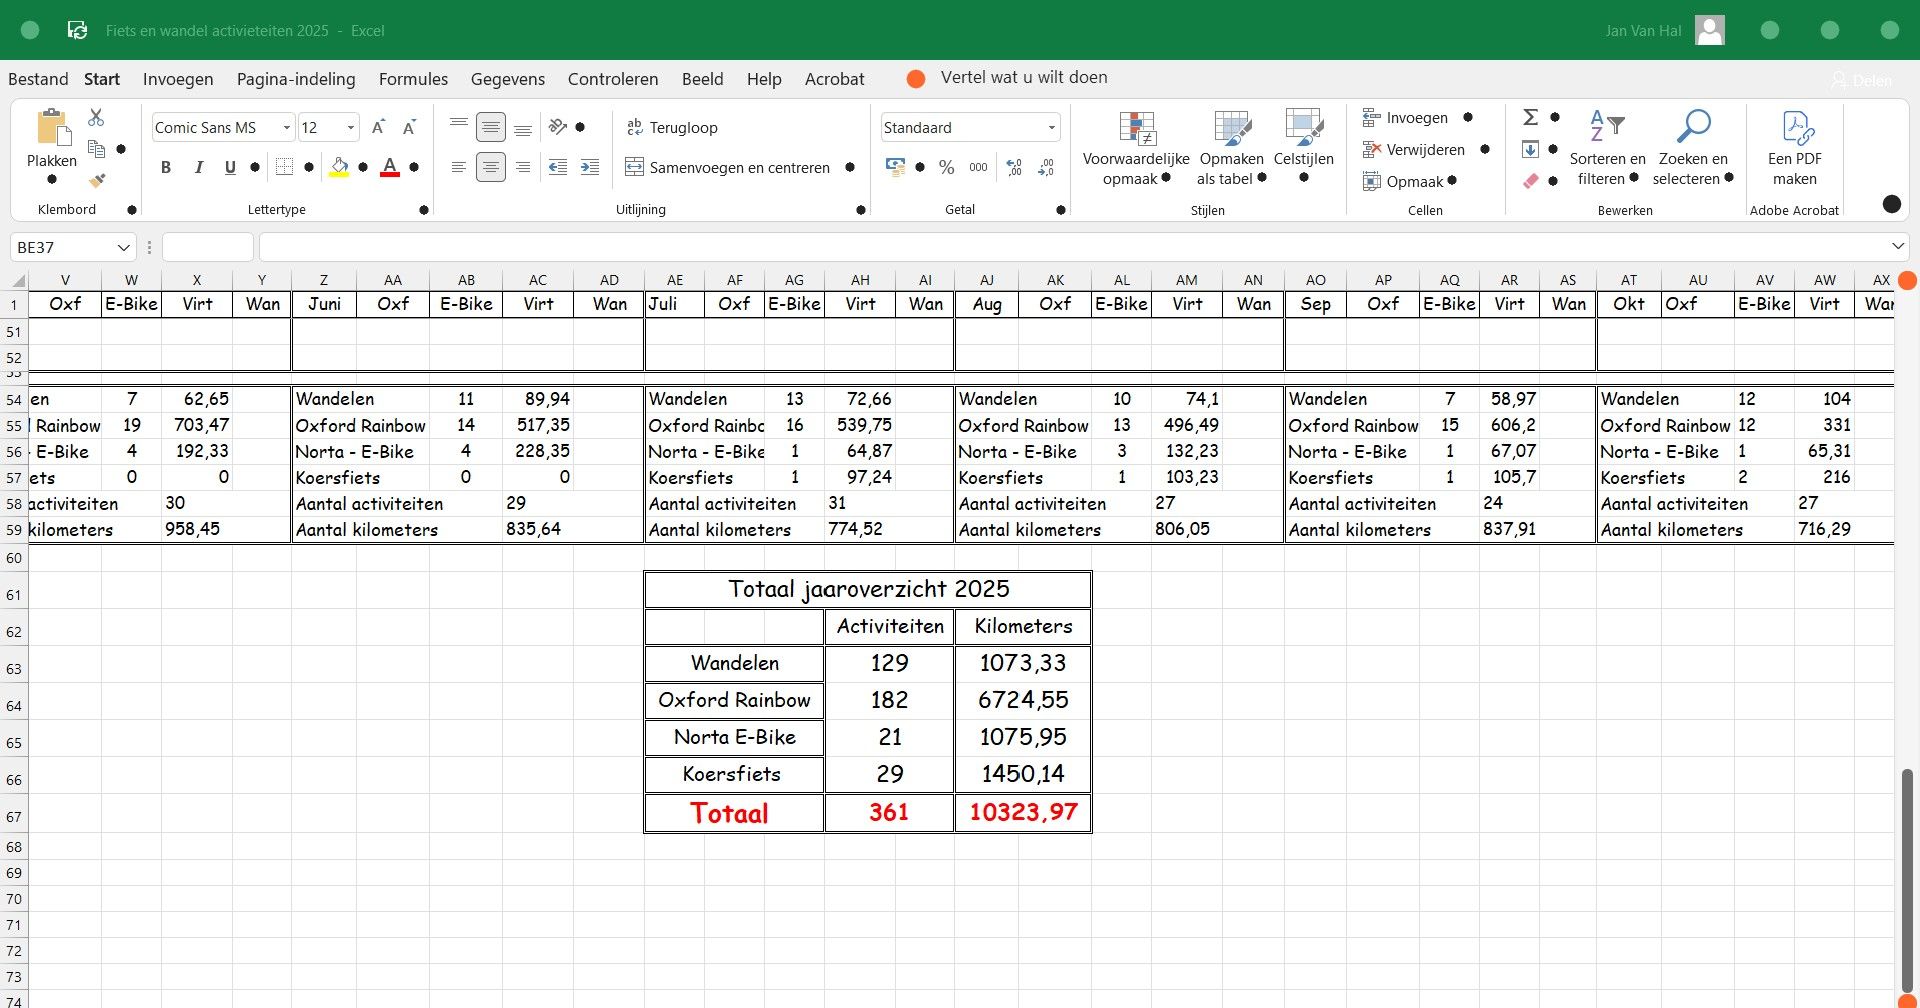
Task: Click the yellow fill color bucket
Action: pos(339,167)
